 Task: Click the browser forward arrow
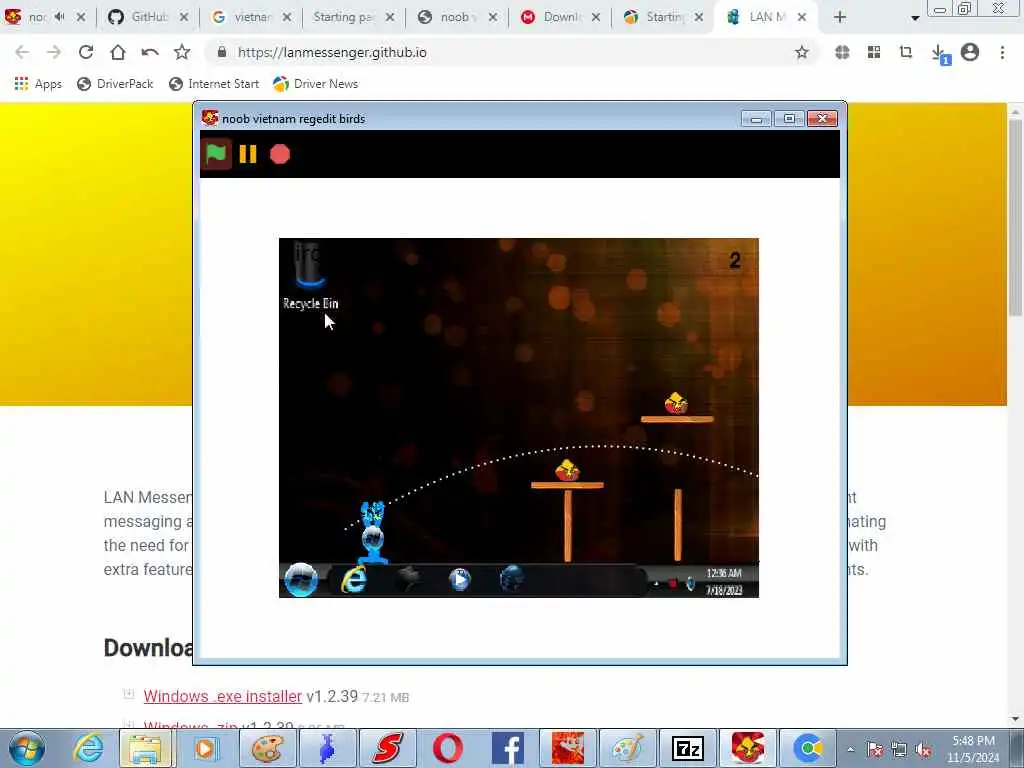tap(54, 52)
